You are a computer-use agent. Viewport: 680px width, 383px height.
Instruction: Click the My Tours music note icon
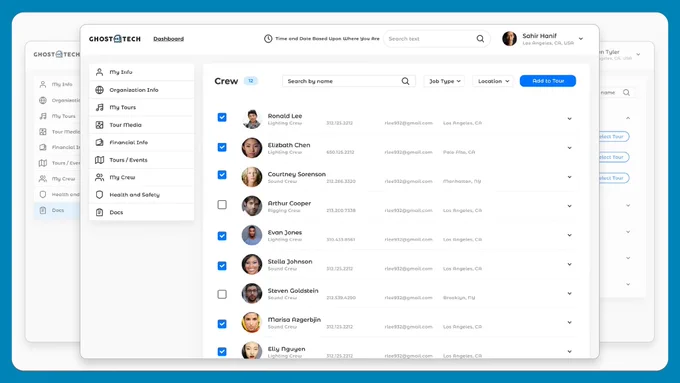pos(99,107)
